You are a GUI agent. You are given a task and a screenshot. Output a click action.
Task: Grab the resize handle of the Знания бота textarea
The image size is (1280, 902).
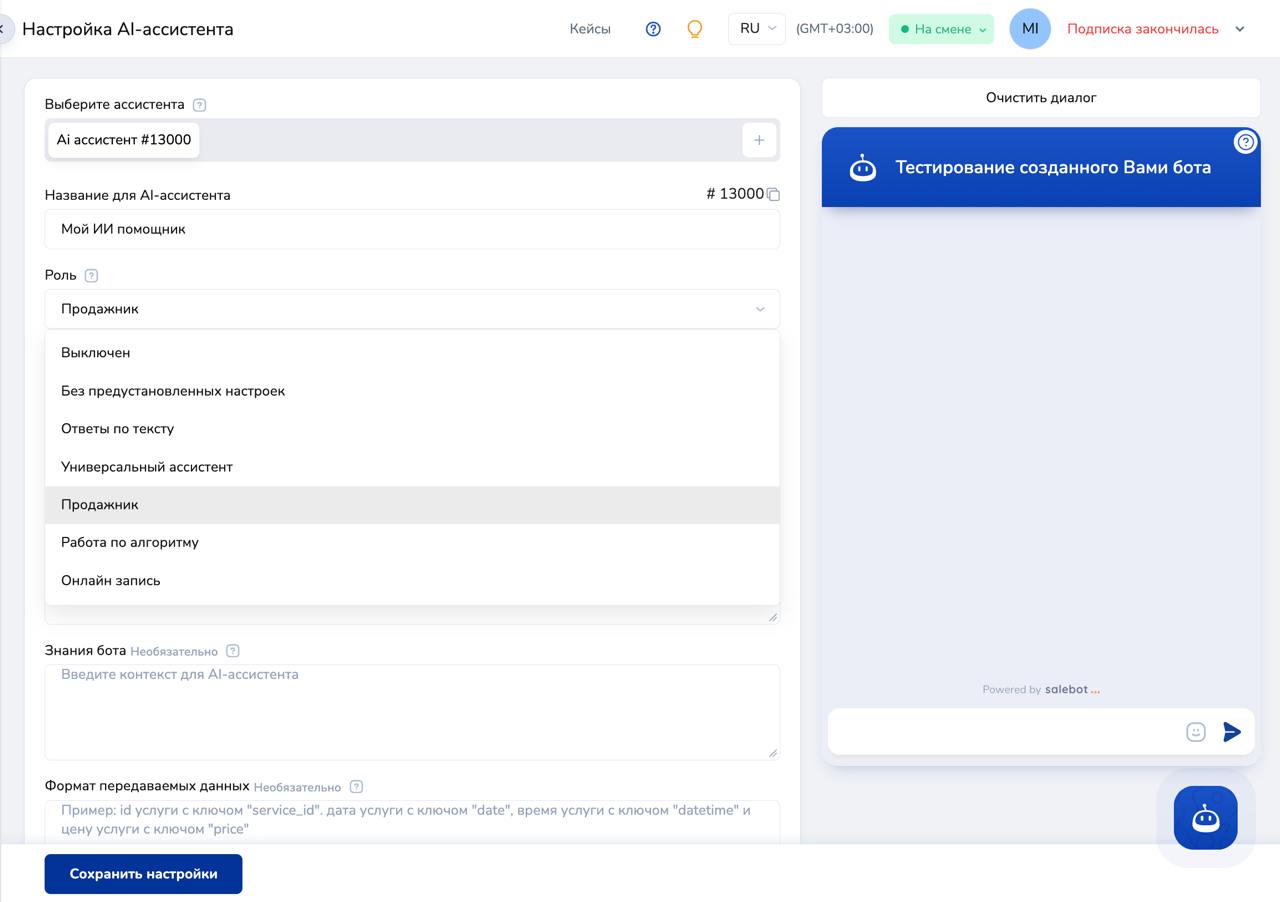[773, 752]
